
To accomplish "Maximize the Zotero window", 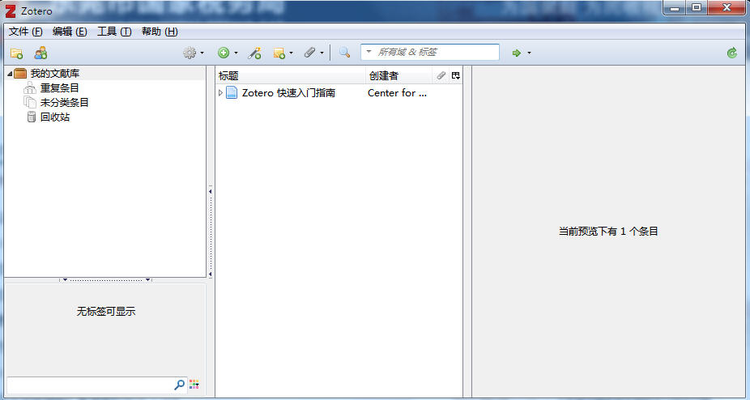I will point(697,8).
